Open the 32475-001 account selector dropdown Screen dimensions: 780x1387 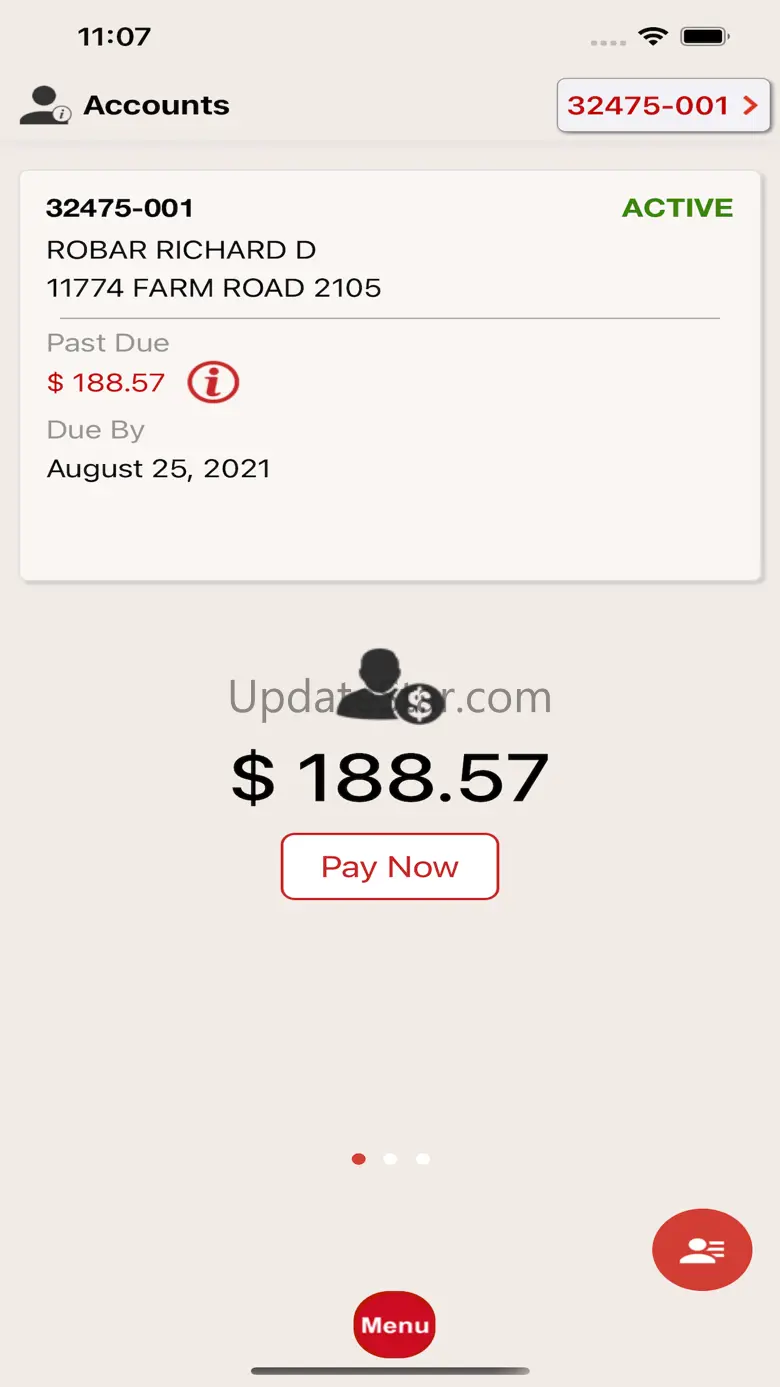(663, 105)
